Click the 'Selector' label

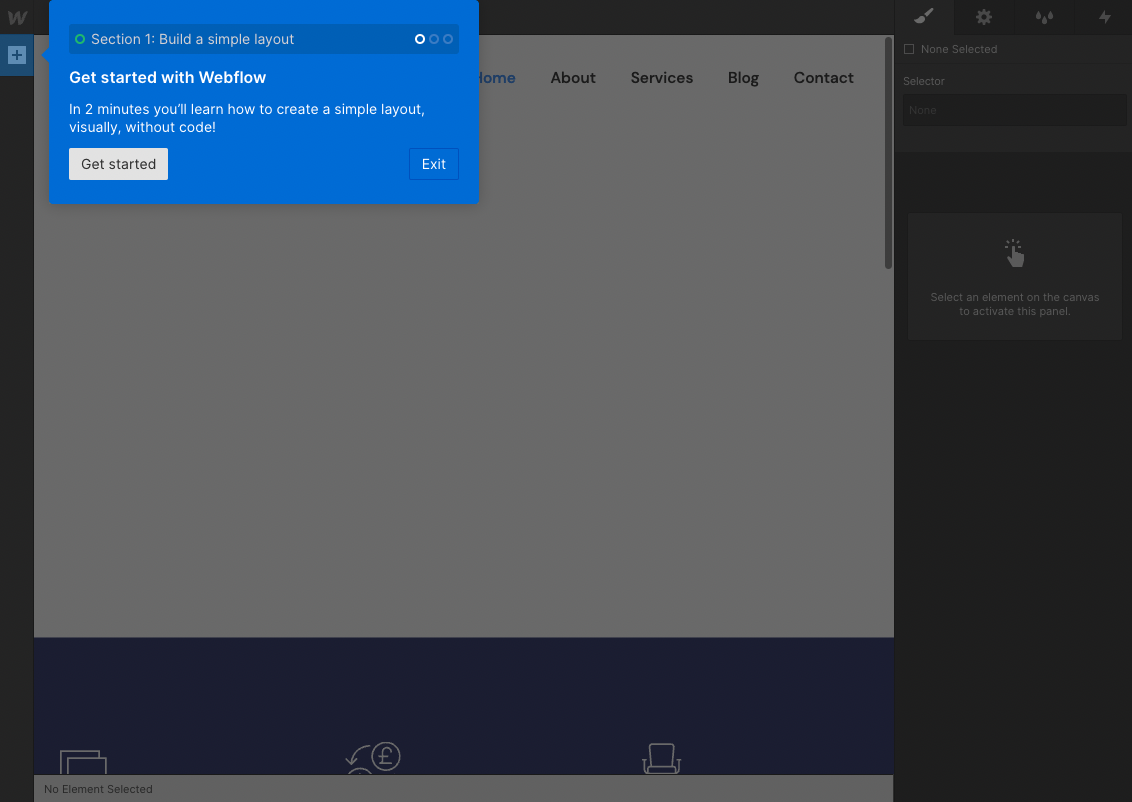923,81
